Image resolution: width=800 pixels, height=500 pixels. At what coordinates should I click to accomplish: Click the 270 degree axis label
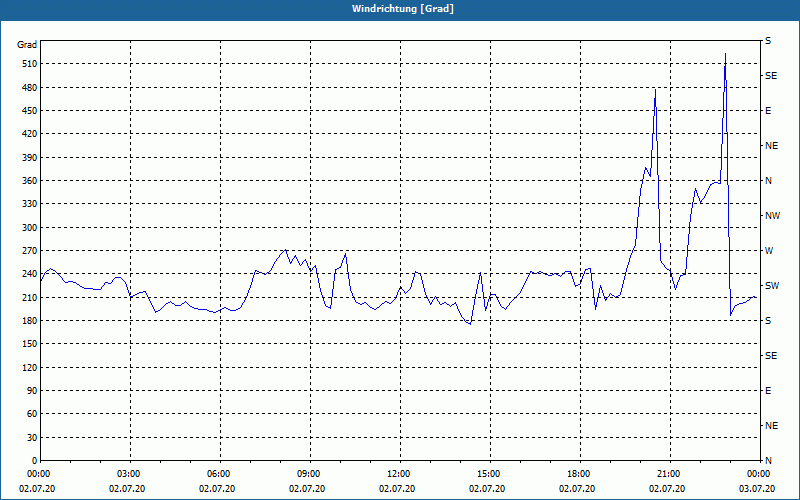tap(30, 251)
